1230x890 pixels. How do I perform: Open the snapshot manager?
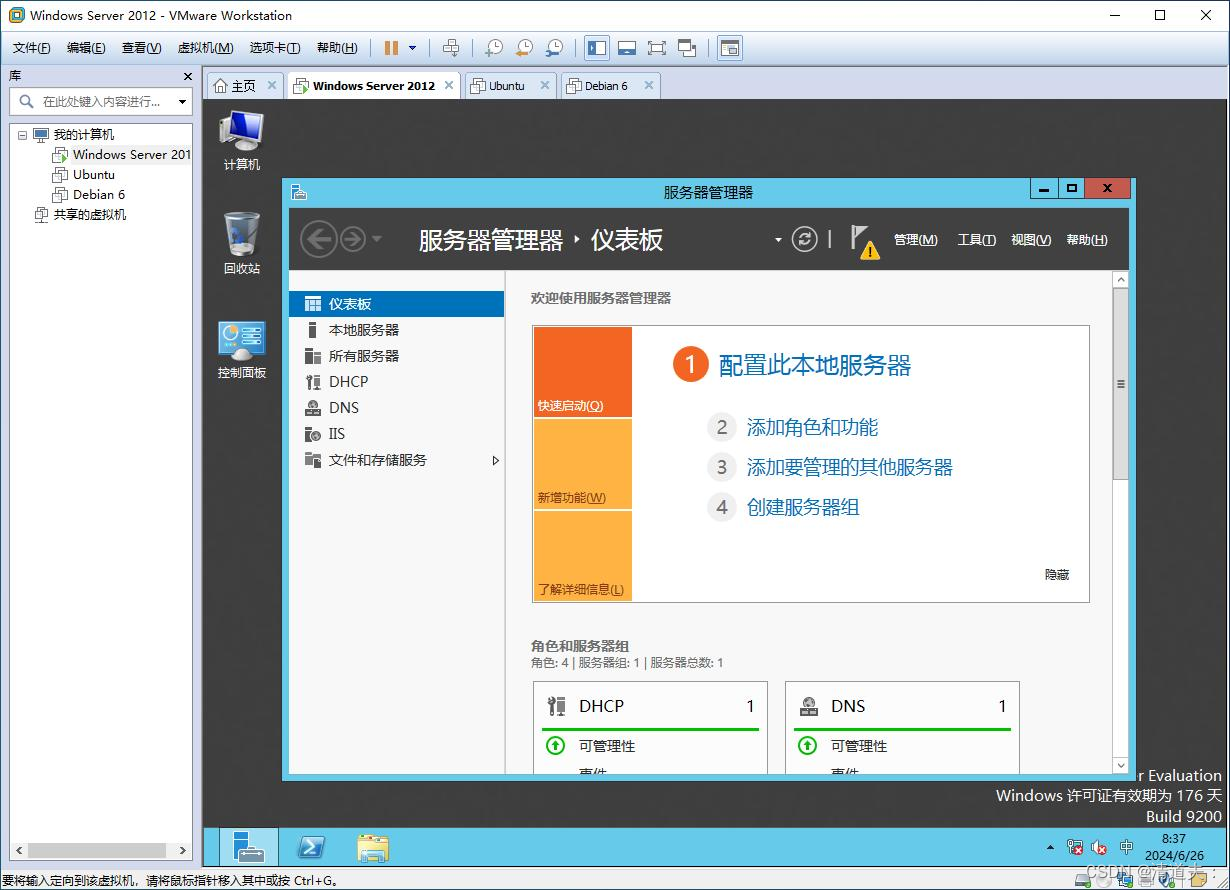554,48
